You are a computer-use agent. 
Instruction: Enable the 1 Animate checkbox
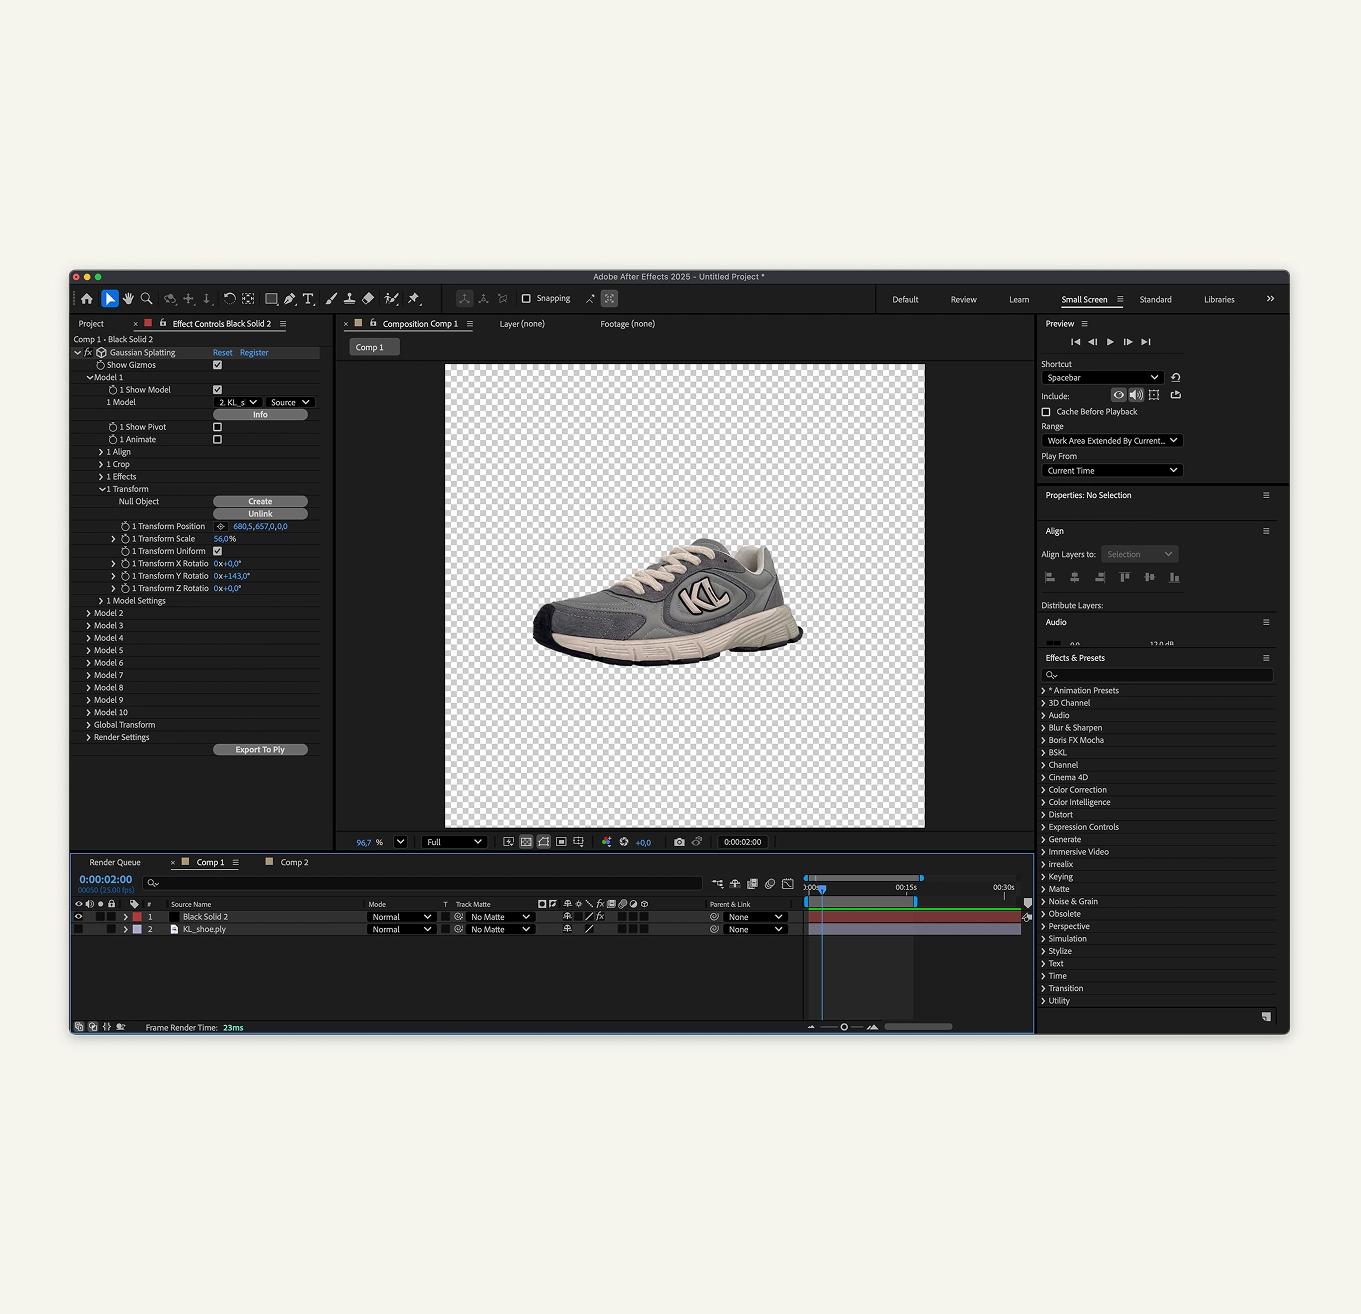tap(217, 440)
